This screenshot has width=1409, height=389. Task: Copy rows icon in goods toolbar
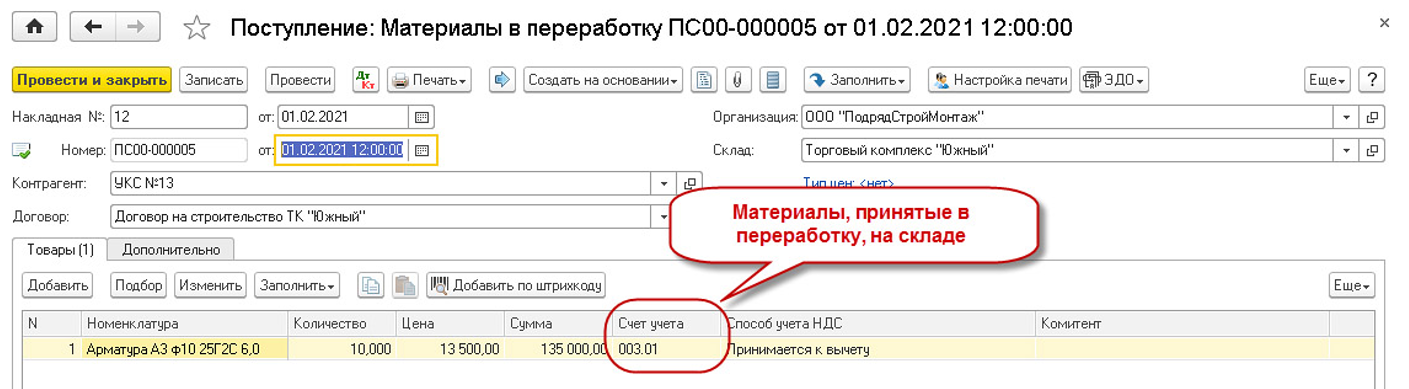pos(370,285)
